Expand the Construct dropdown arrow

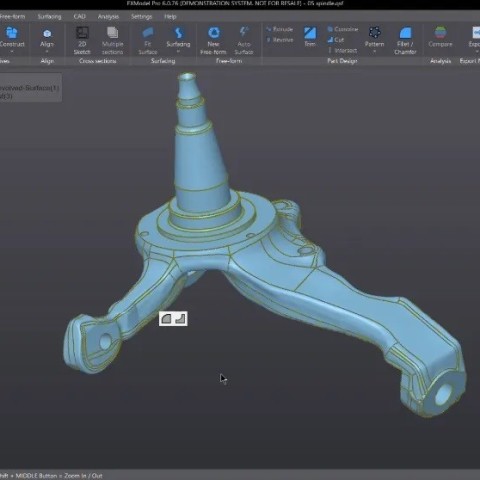(x=12, y=52)
